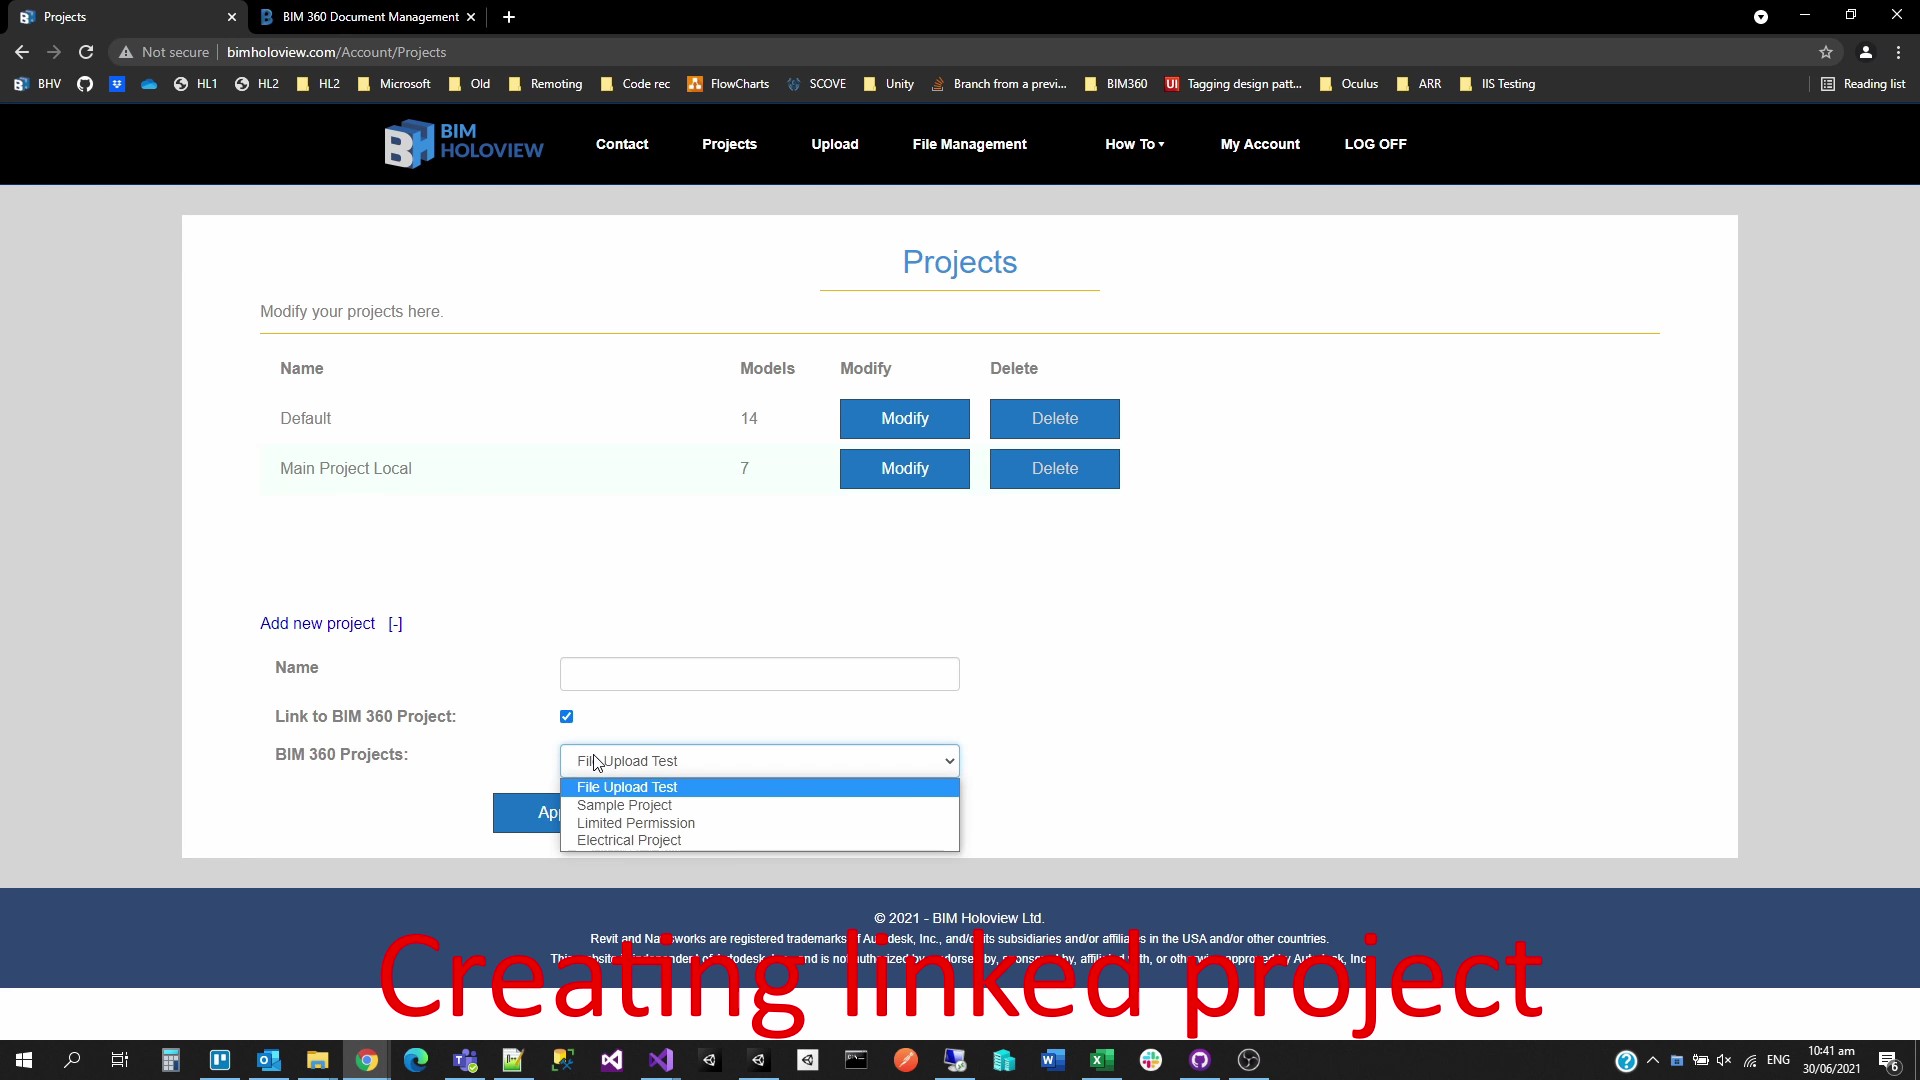
Task: Delete the Main Project Local project
Action: point(1054,469)
